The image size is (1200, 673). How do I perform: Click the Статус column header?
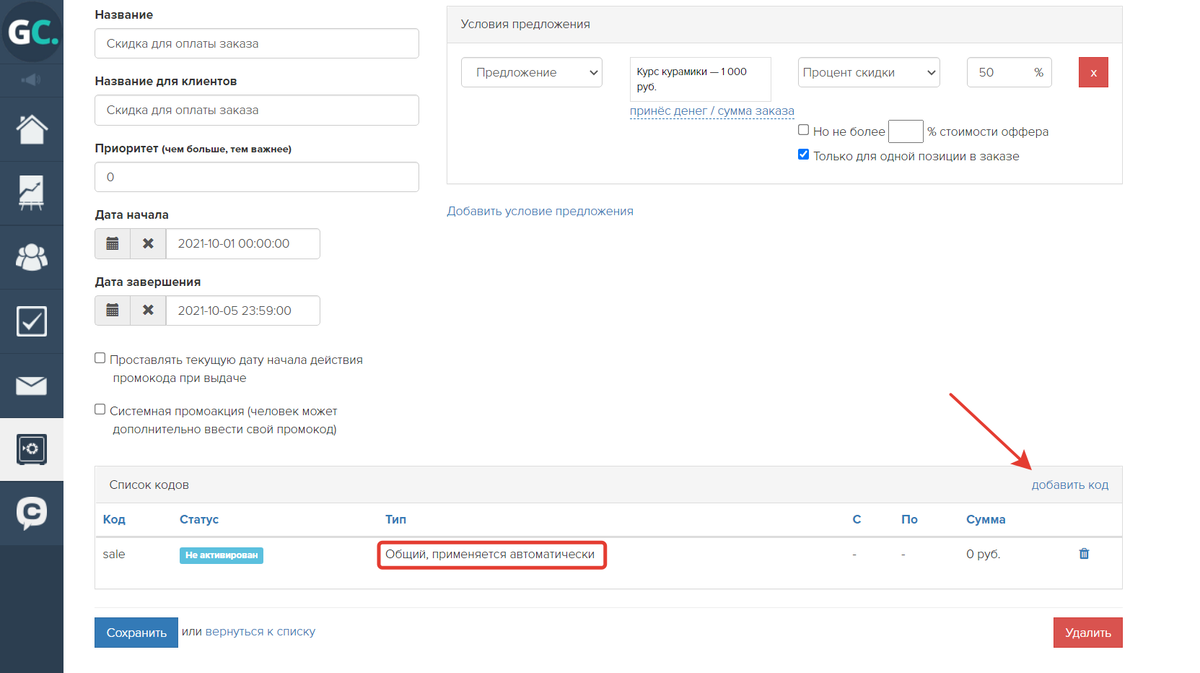coord(199,520)
